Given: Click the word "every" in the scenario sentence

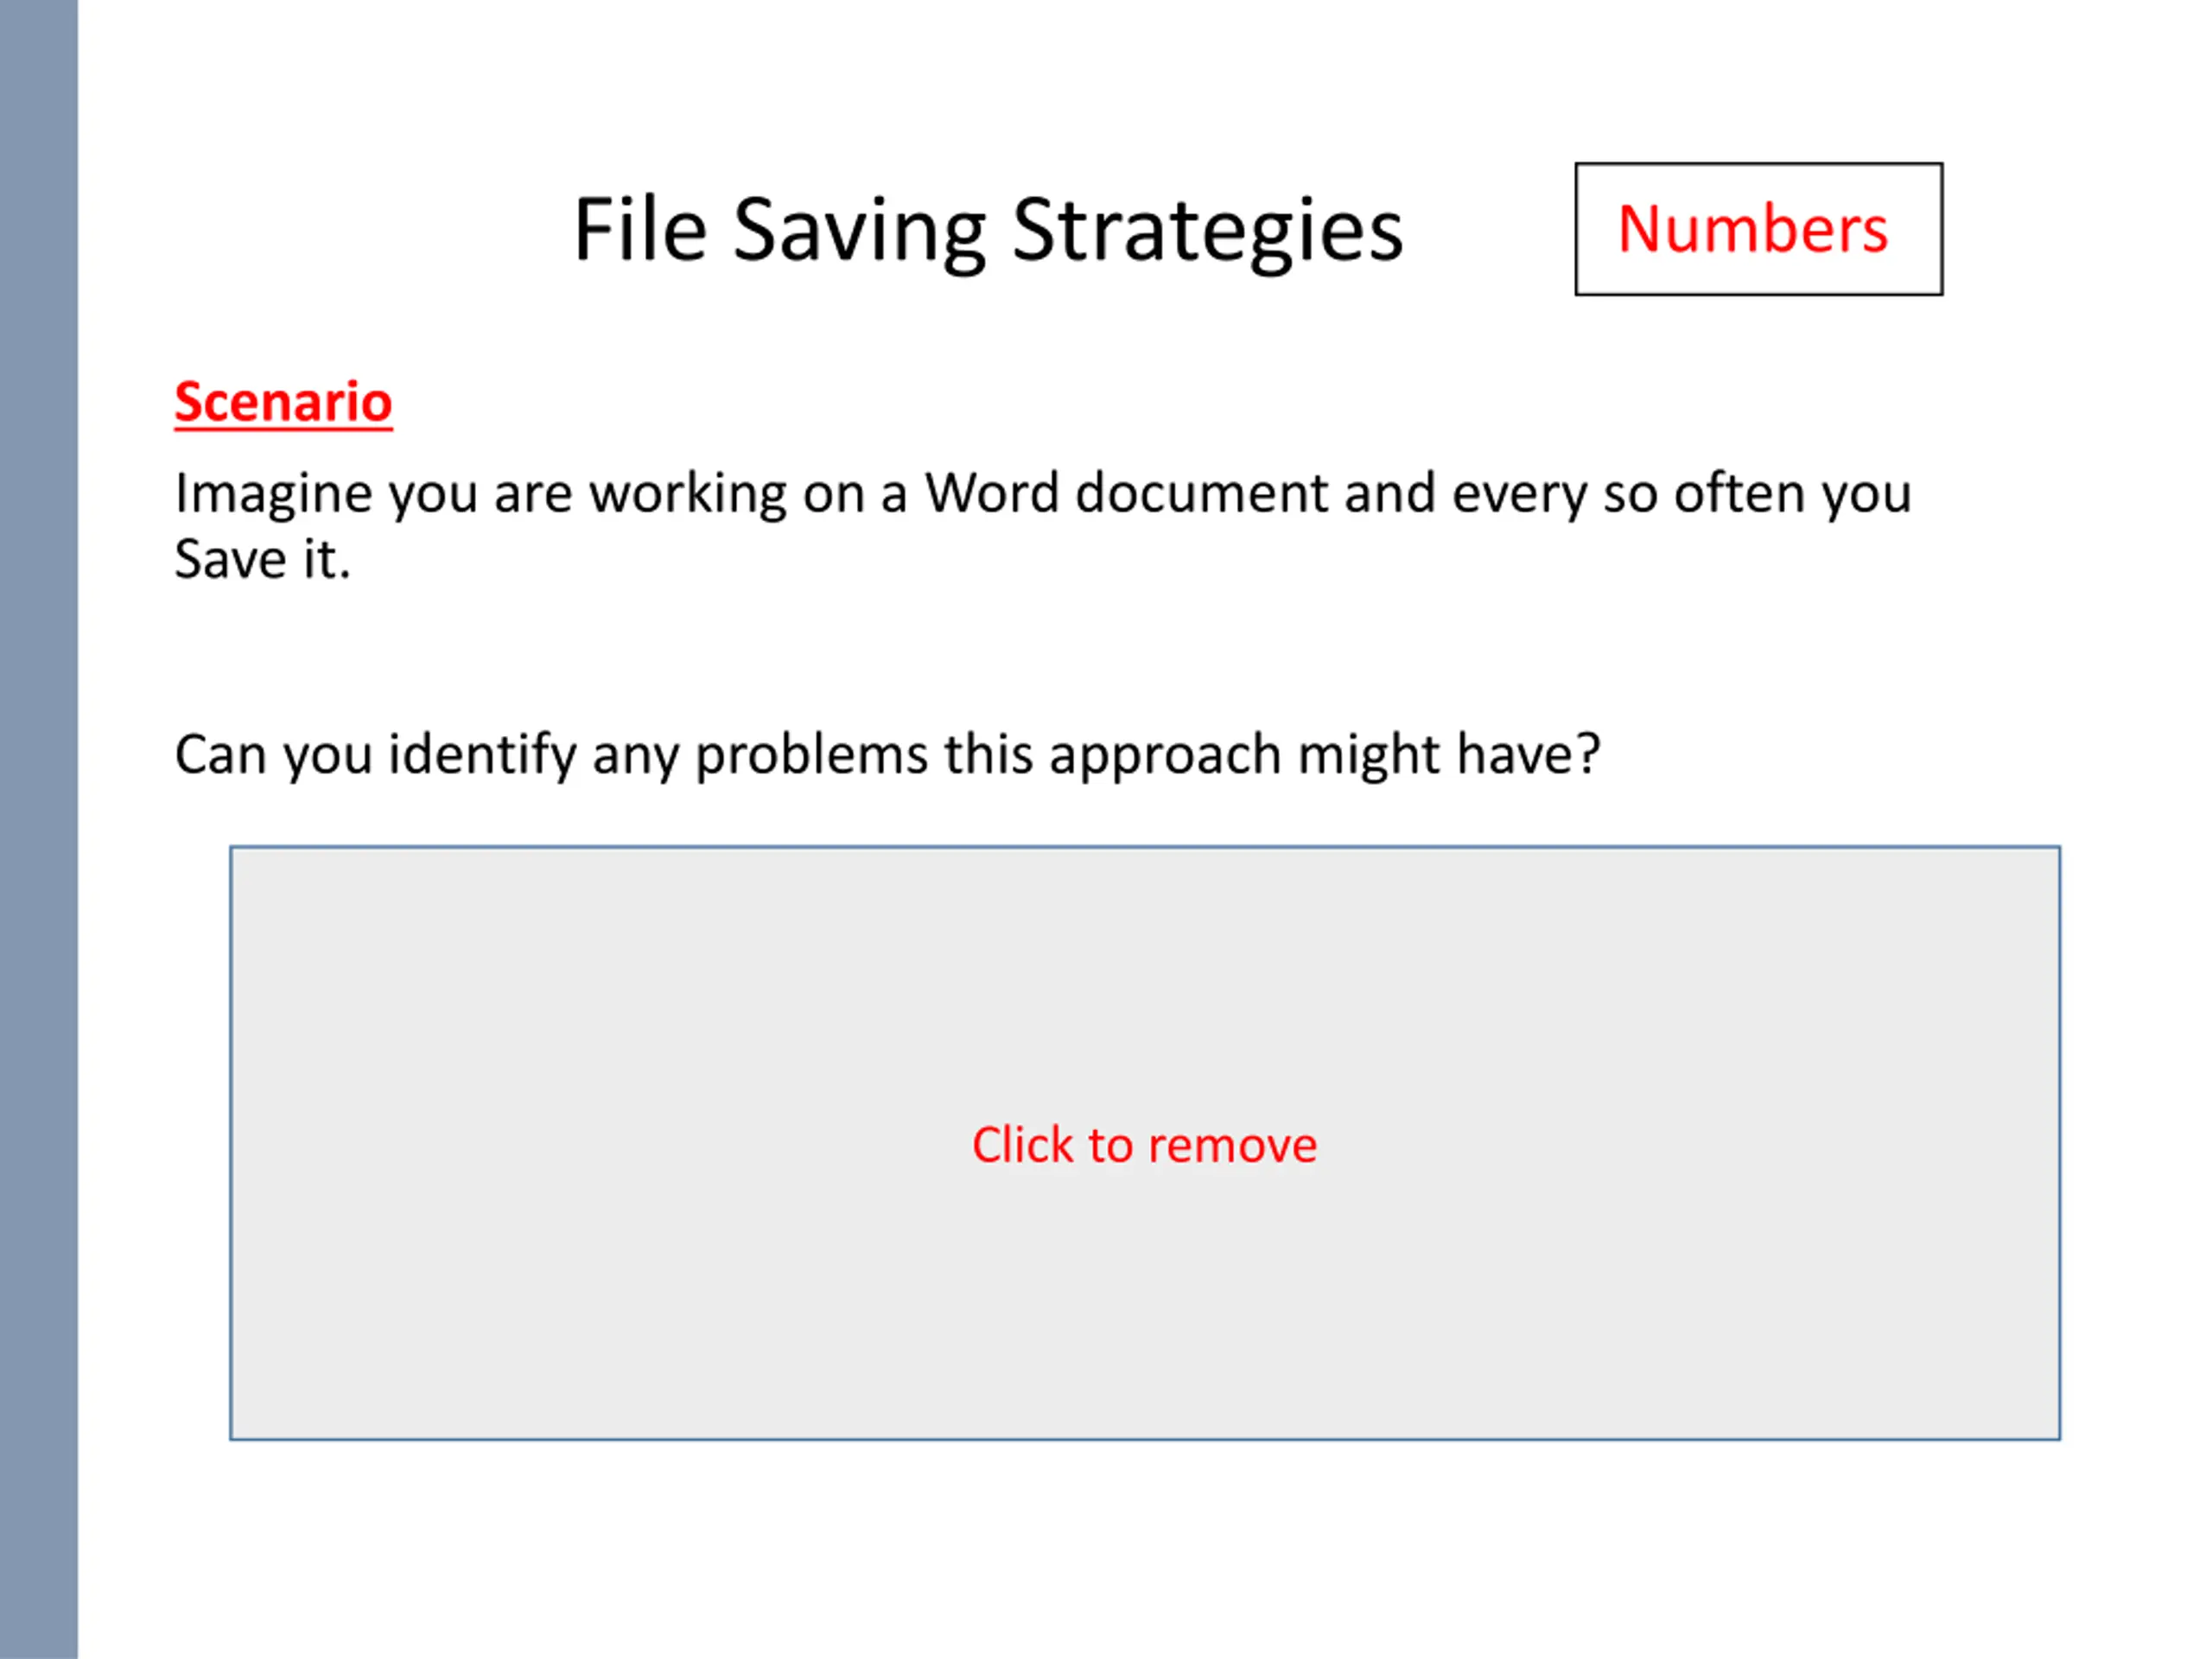Looking at the screenshot, I should (1519, 494).
